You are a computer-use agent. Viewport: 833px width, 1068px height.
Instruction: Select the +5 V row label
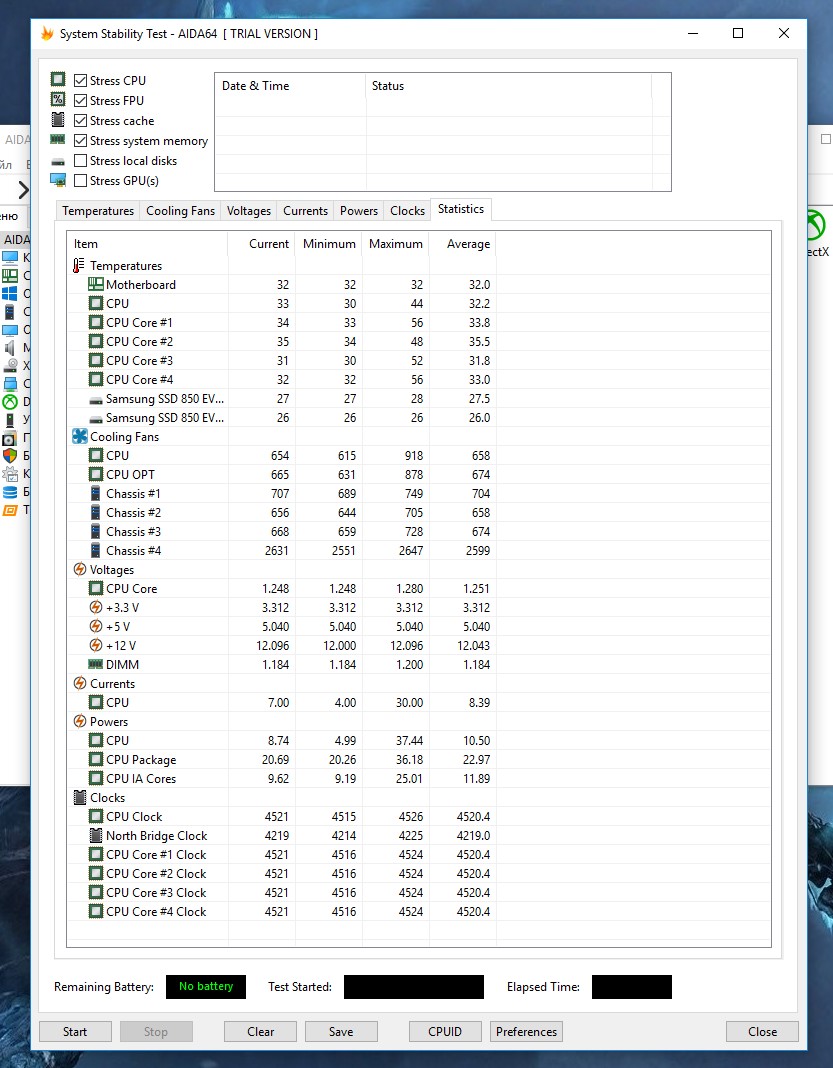pos(118,627)
